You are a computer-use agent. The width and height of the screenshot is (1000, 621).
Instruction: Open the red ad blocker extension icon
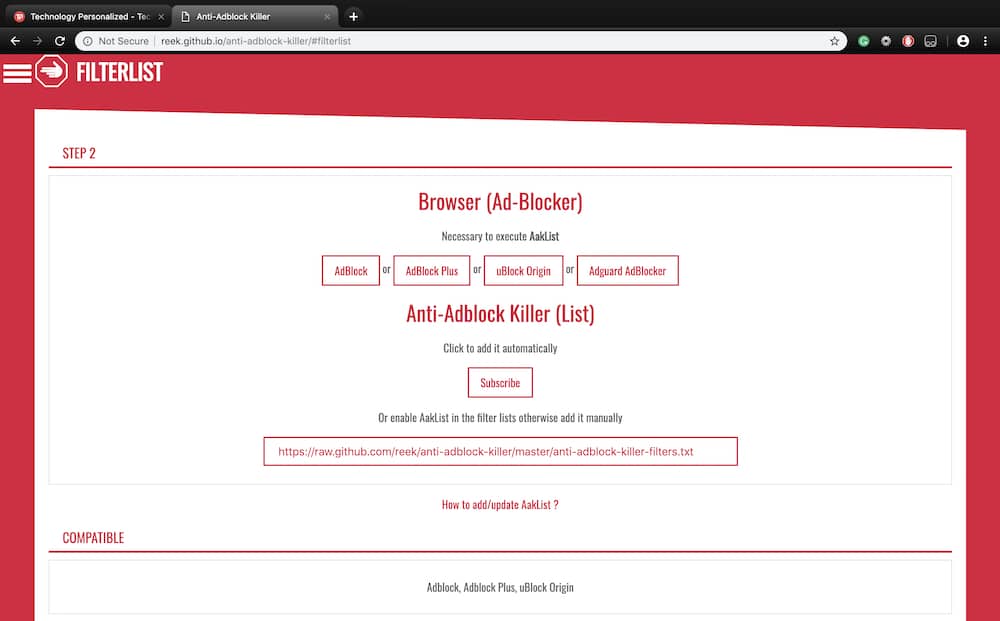pyautogui.click(x=908, y=41)
